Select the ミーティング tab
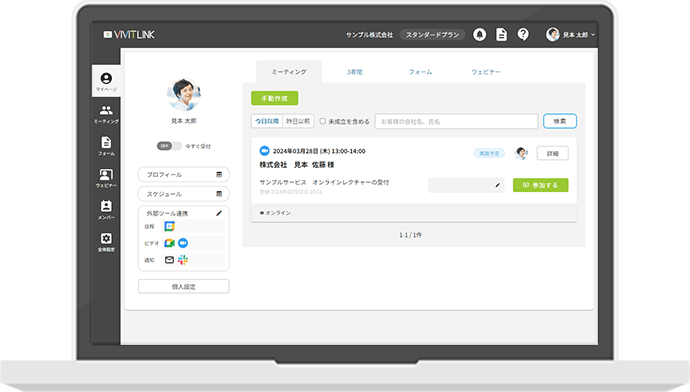The height and width of the screenshot is (392, 690). pyautogui.click(x=289, y=72)
